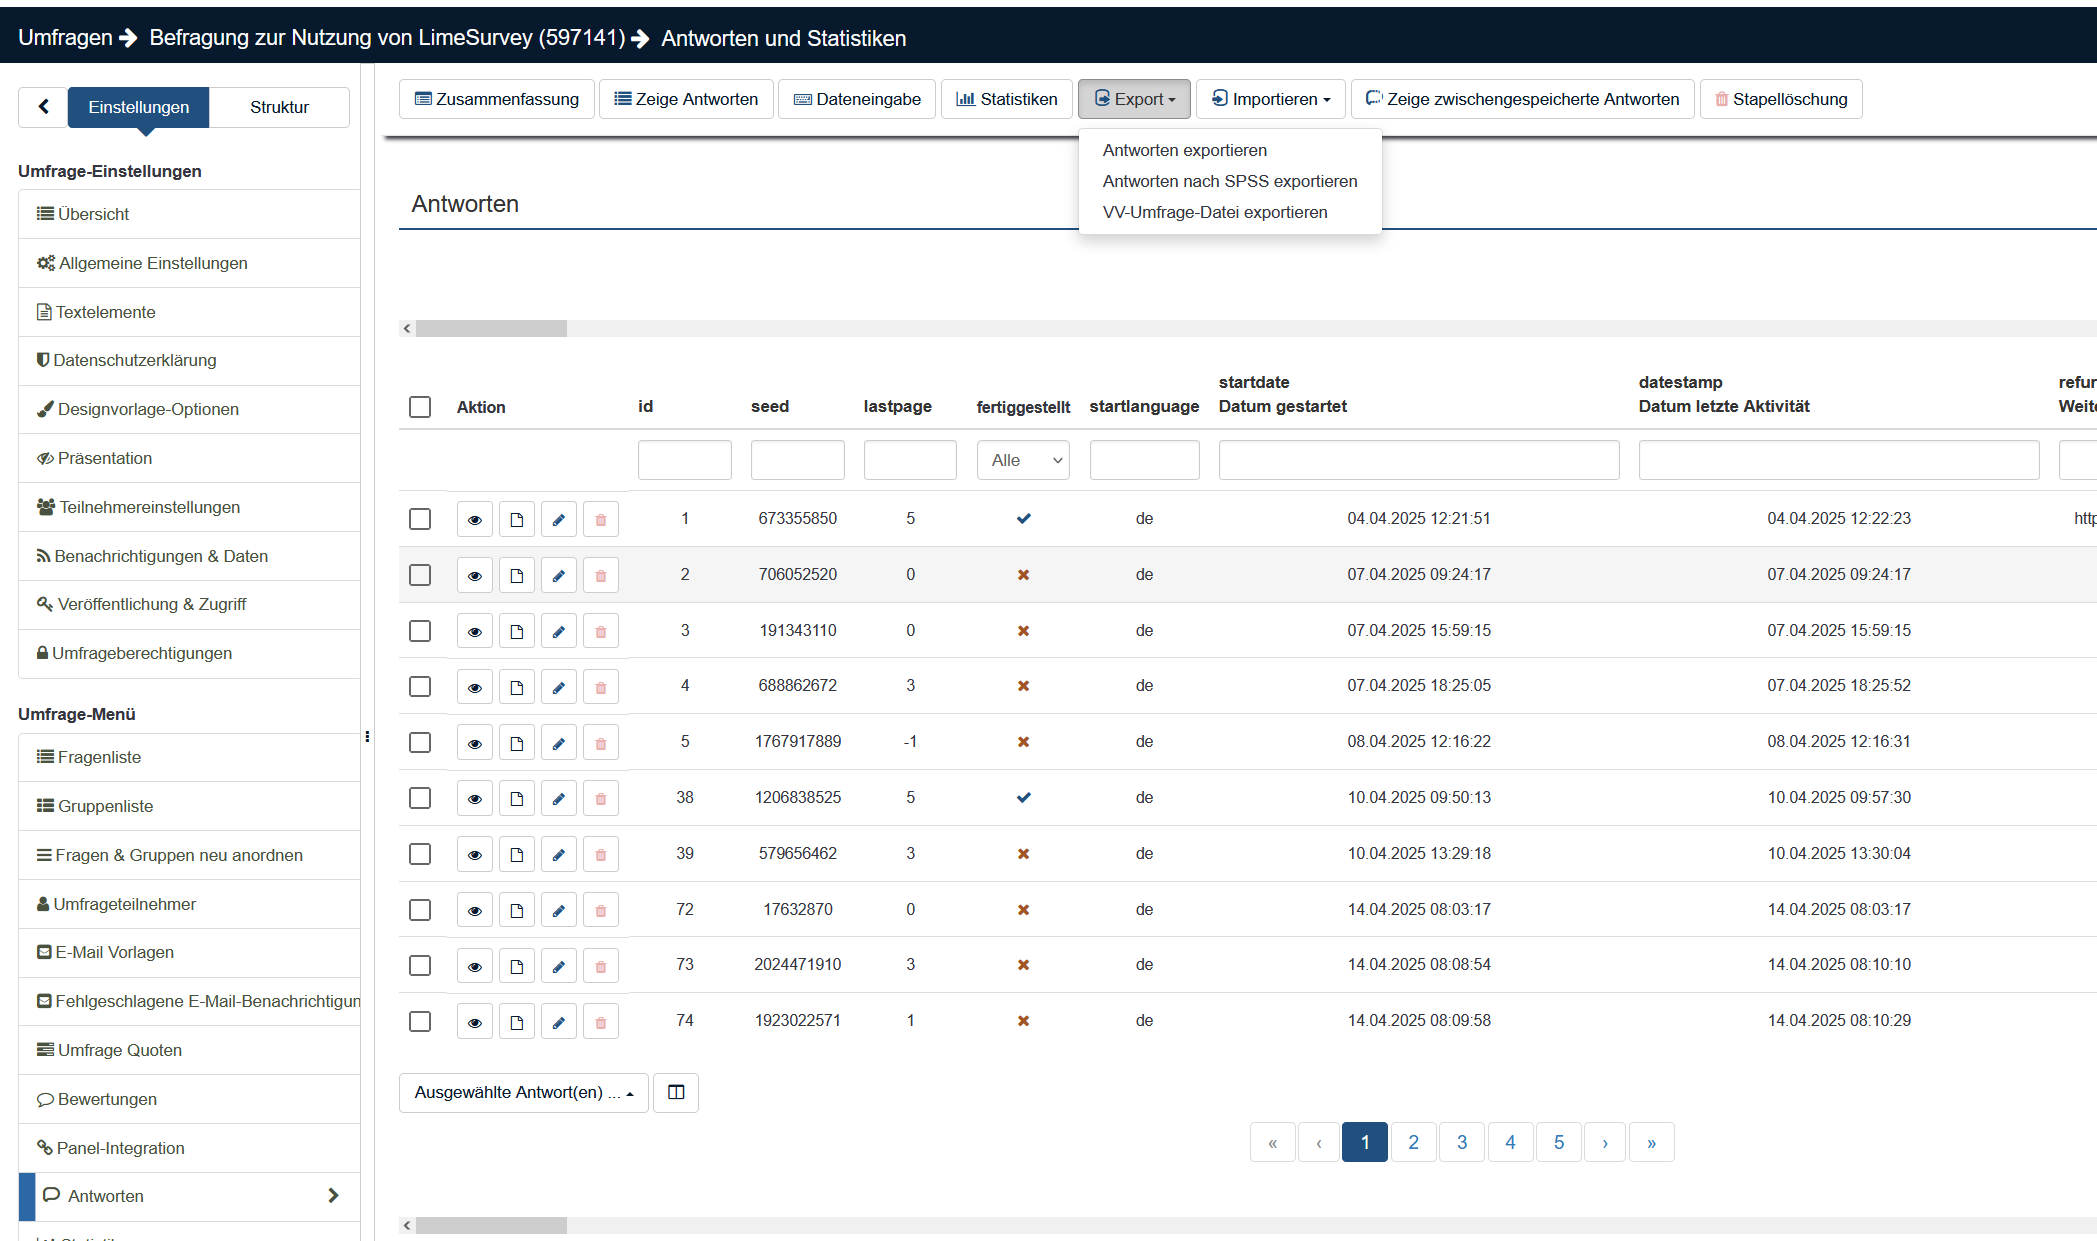This screenshot has height=1241, width=2097.
Task: Go to page 3 of responses
Action: (x=1461, y=1142)
